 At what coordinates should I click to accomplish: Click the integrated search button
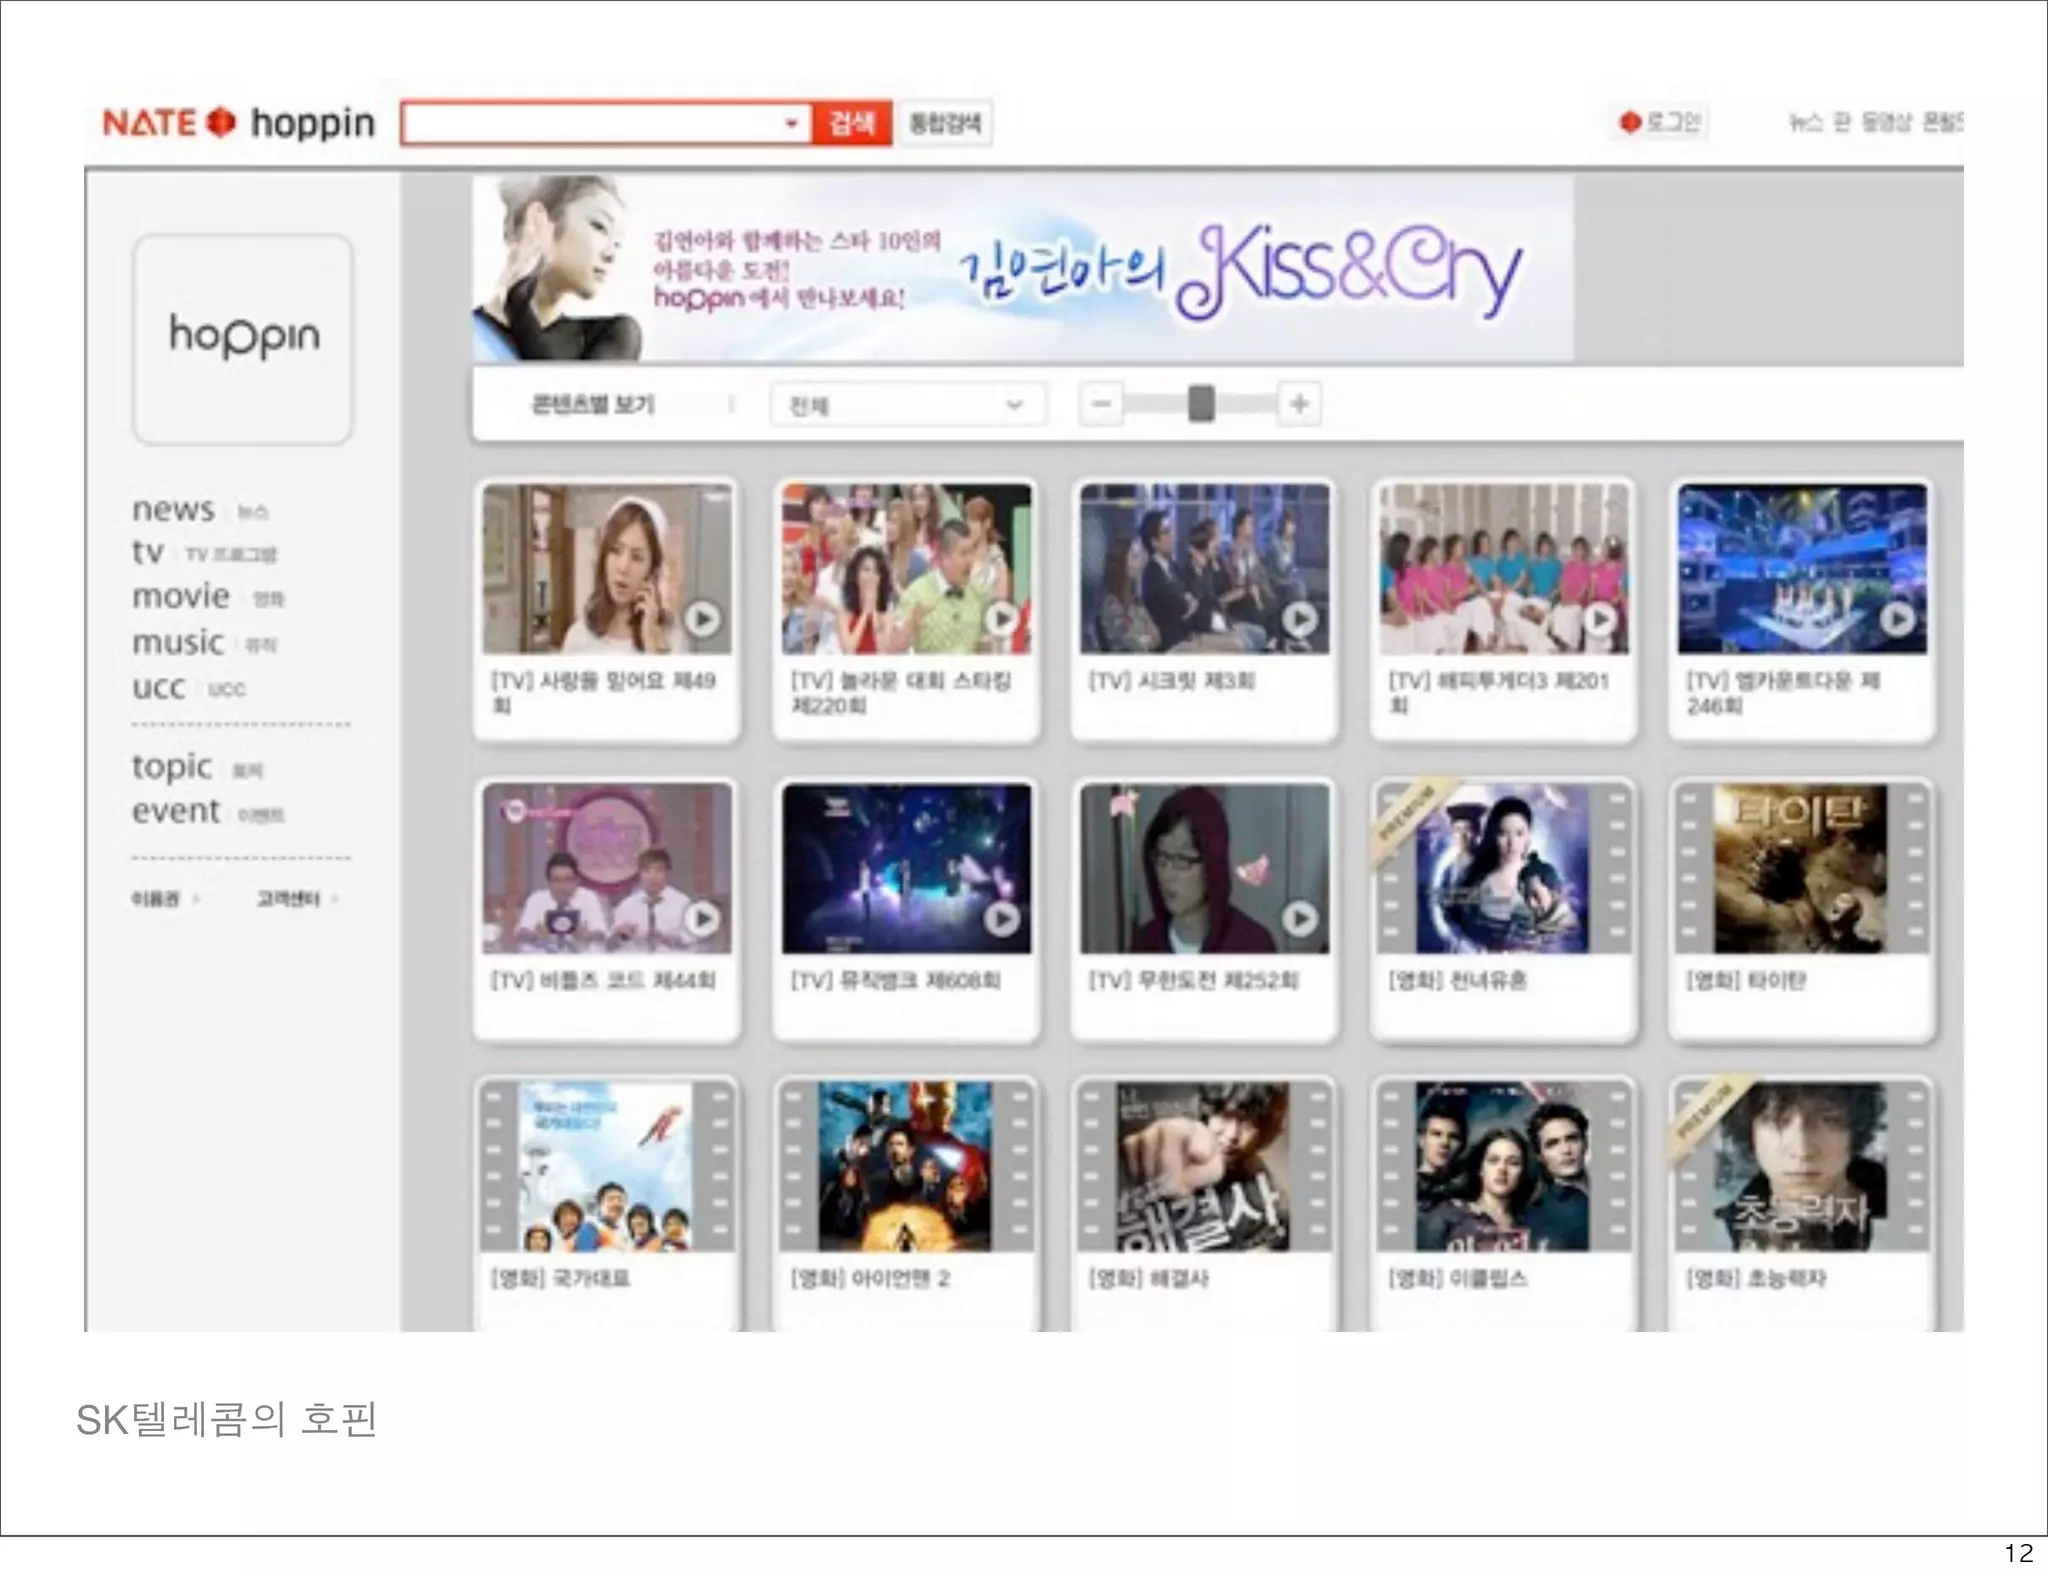[x=944, y=123]
